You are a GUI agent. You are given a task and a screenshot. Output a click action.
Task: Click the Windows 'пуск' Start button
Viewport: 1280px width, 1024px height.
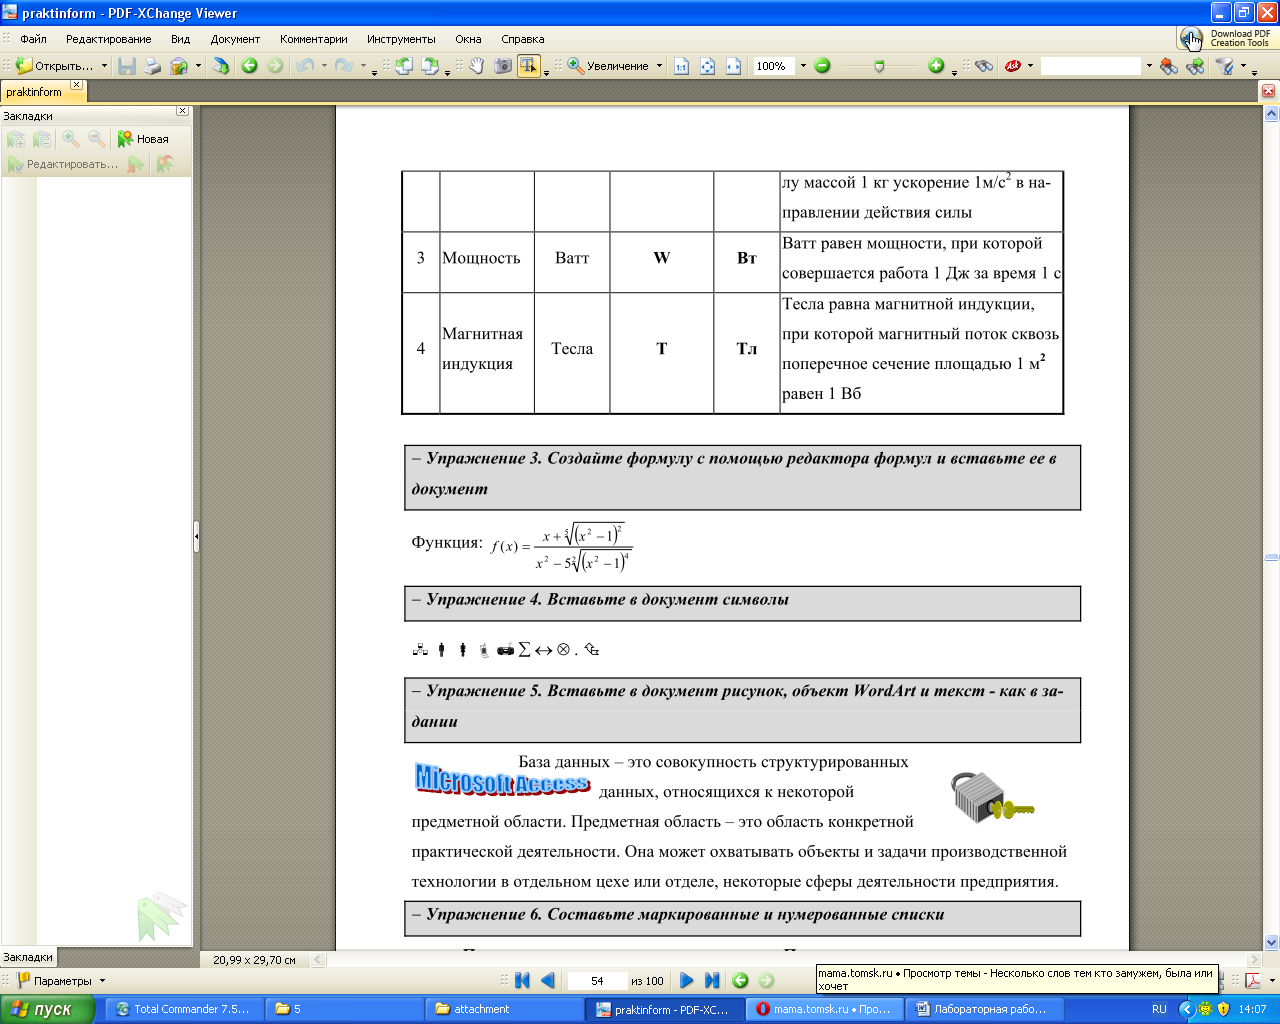tap(47, 1009)
